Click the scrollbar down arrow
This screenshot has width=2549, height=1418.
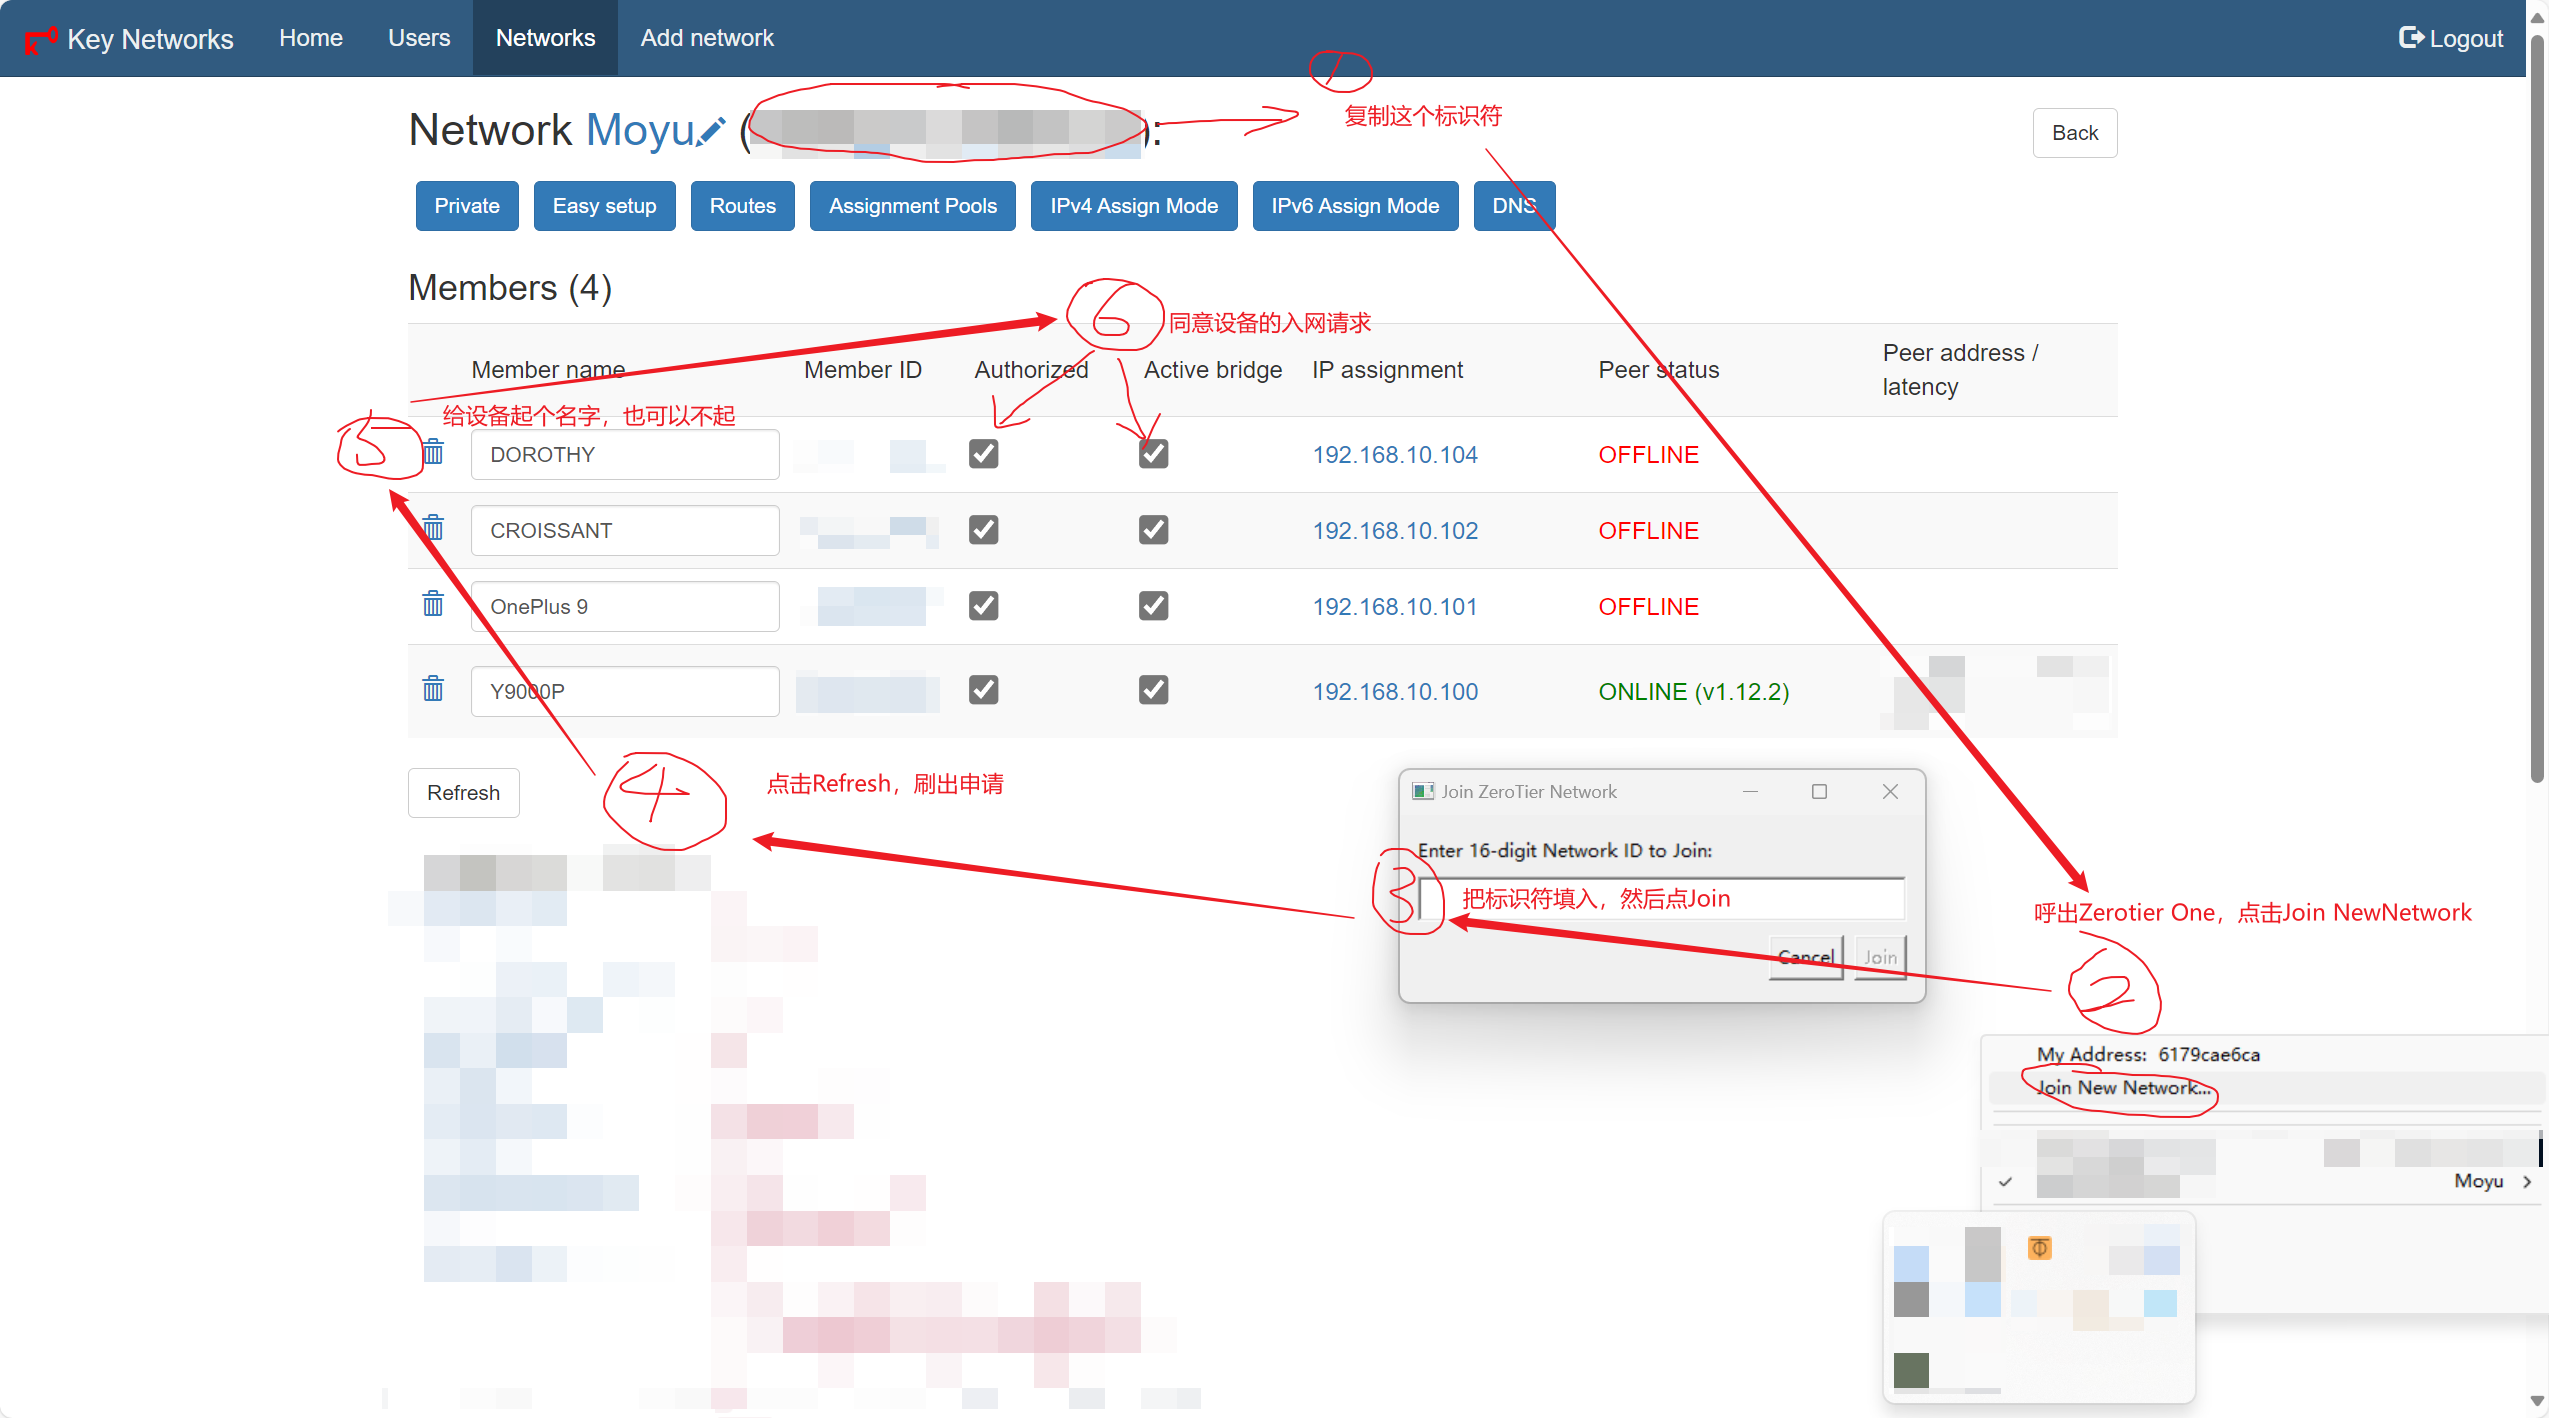click(2538, 1402)
